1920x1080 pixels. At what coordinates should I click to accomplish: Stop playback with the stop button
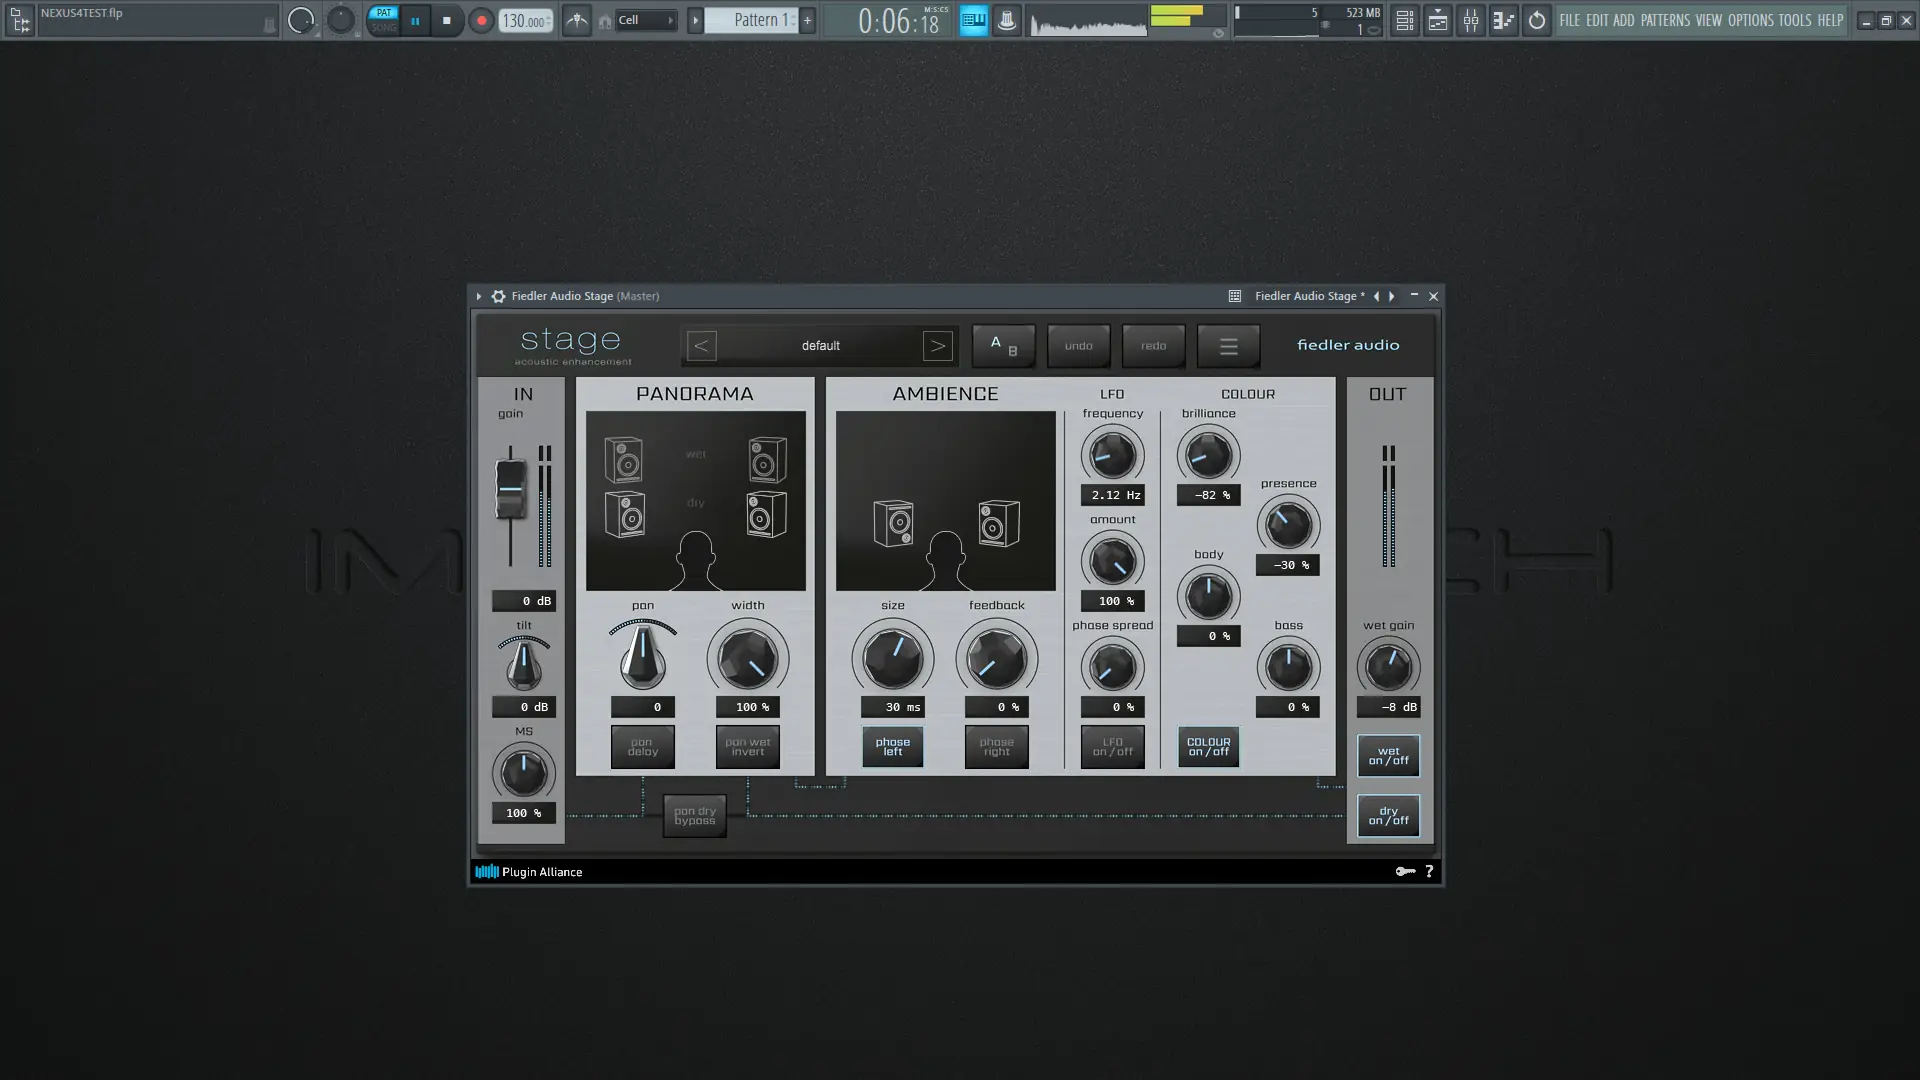pyautogui.click(x=447, y=20)
